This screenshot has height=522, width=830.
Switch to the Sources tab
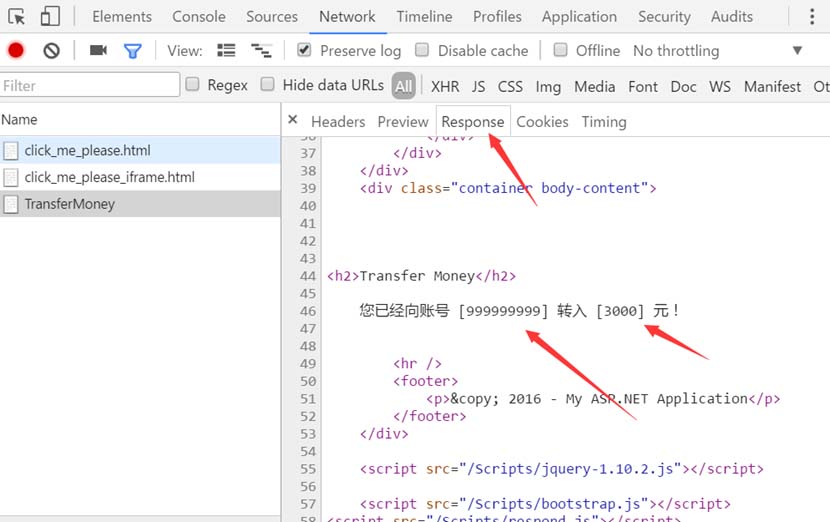tap(272, 17)
